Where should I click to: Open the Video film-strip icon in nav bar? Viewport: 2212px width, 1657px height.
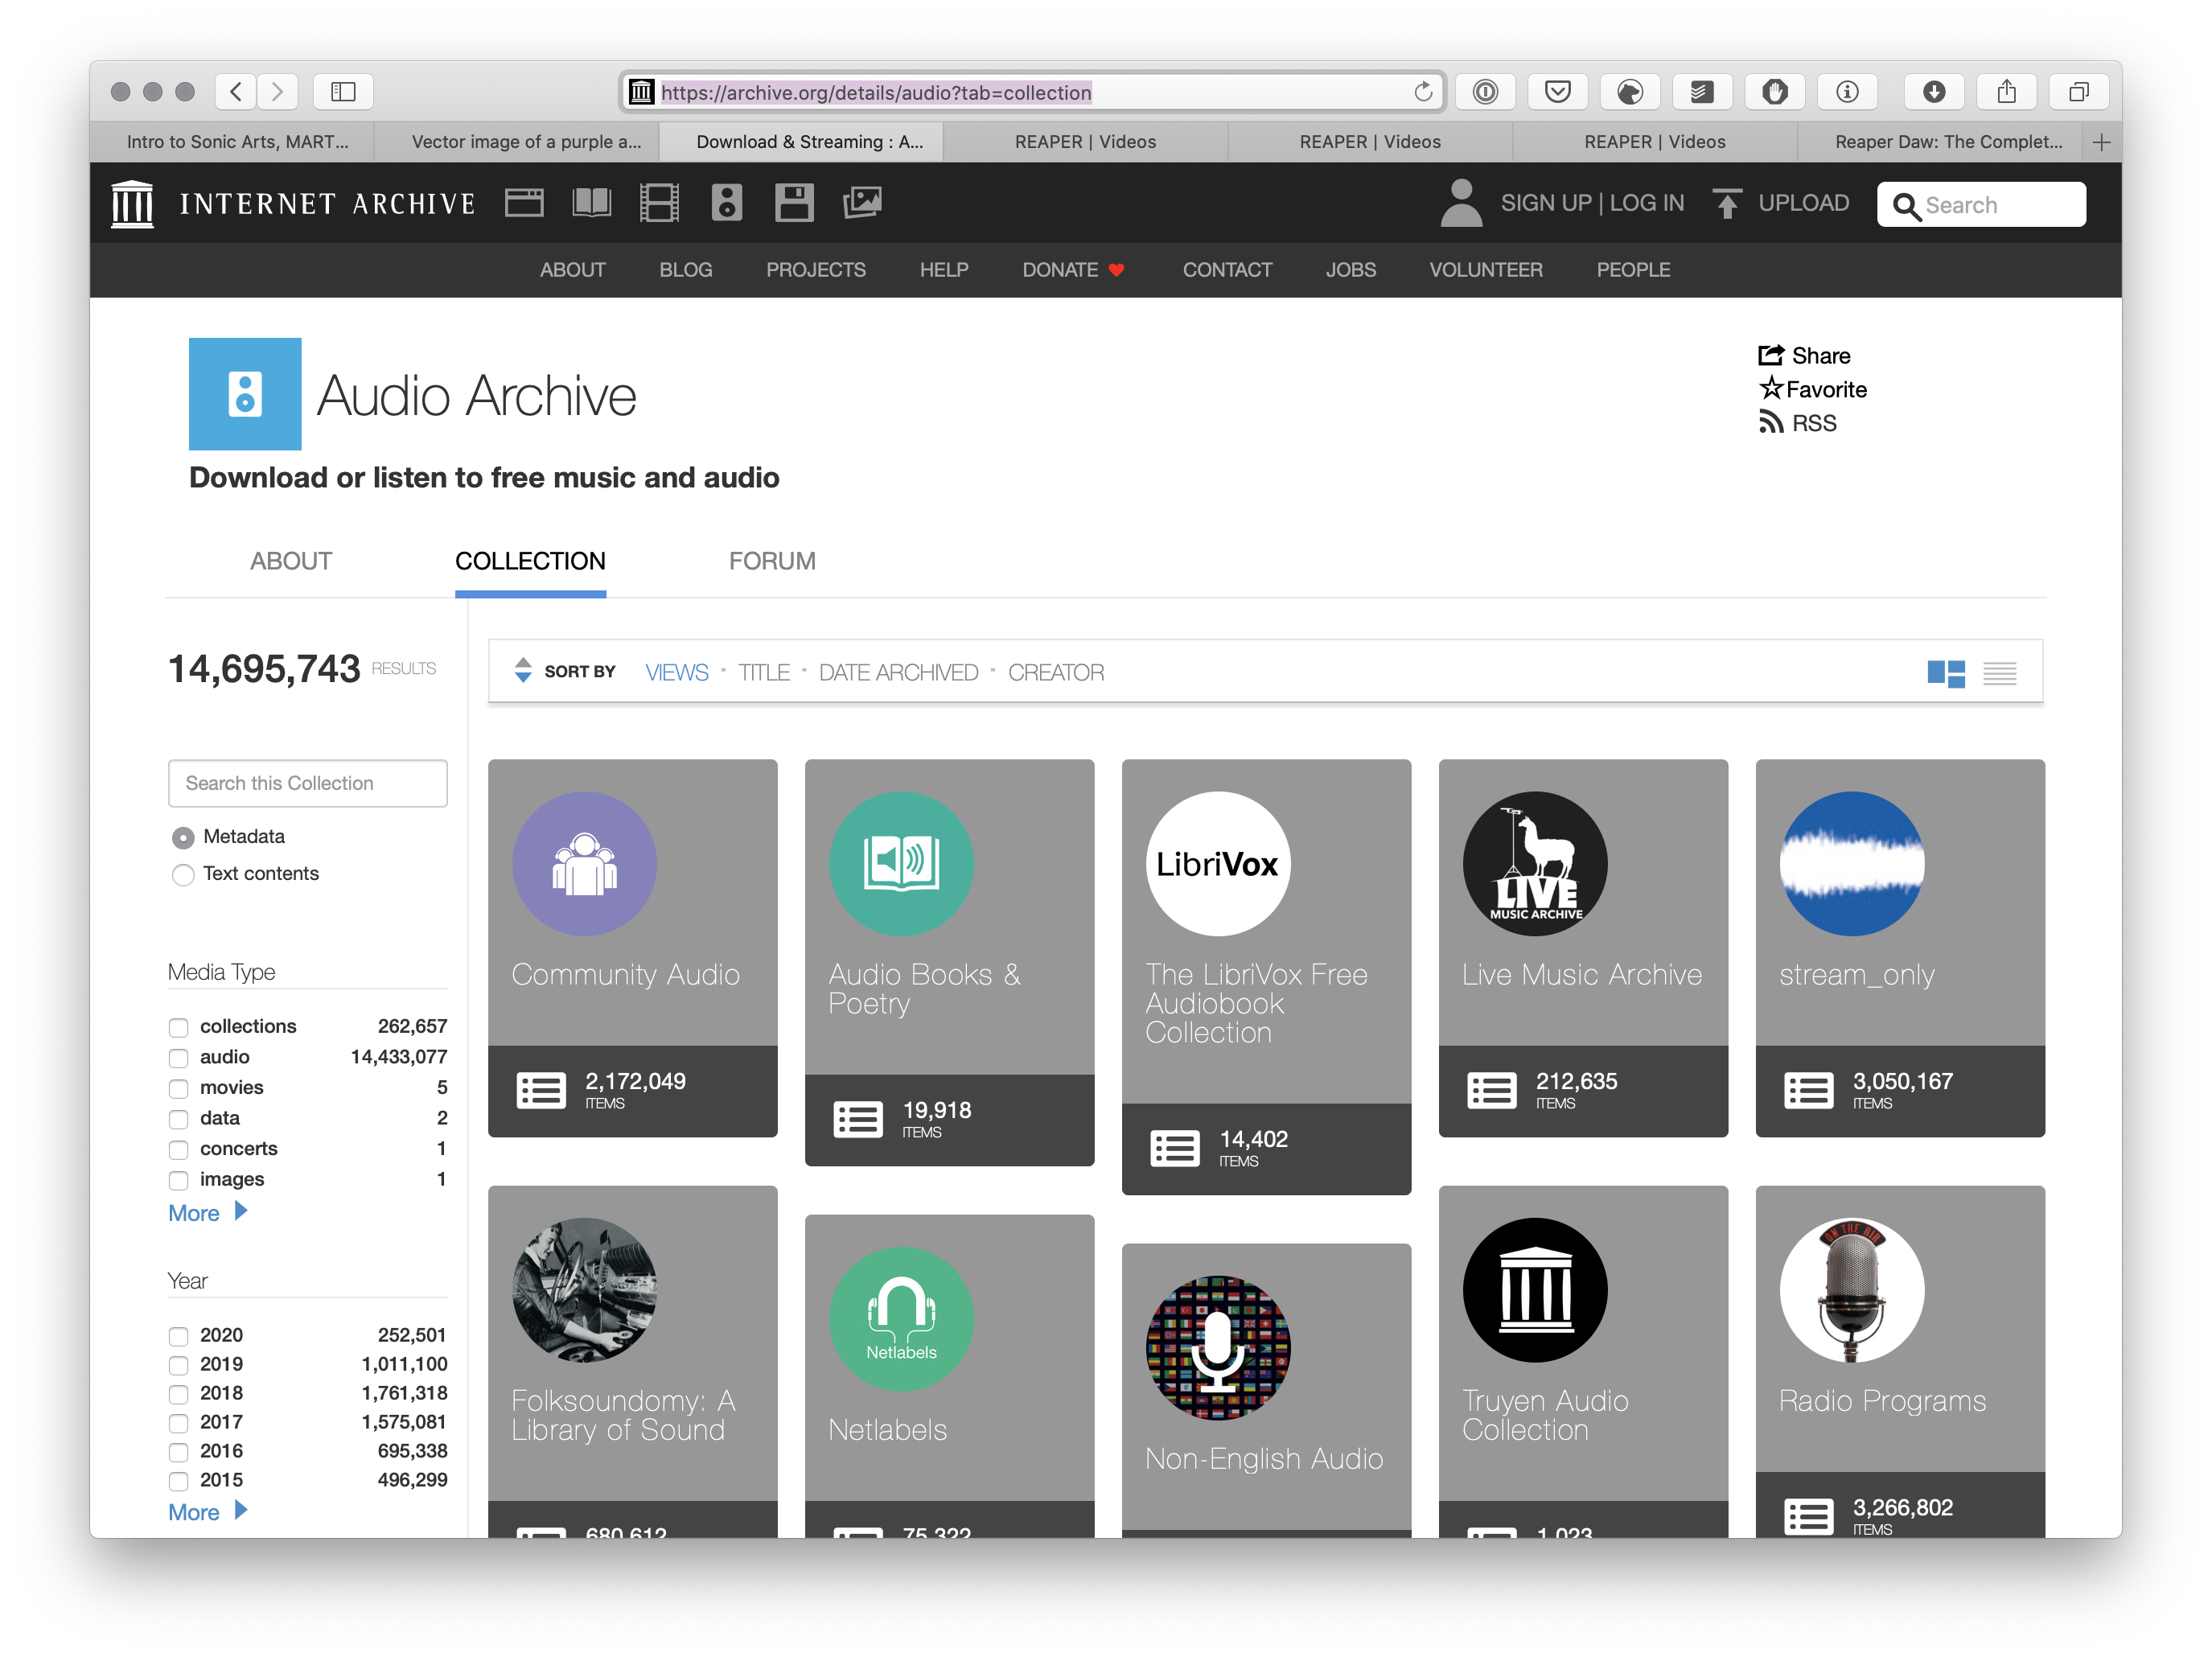(x=659, y=203)
